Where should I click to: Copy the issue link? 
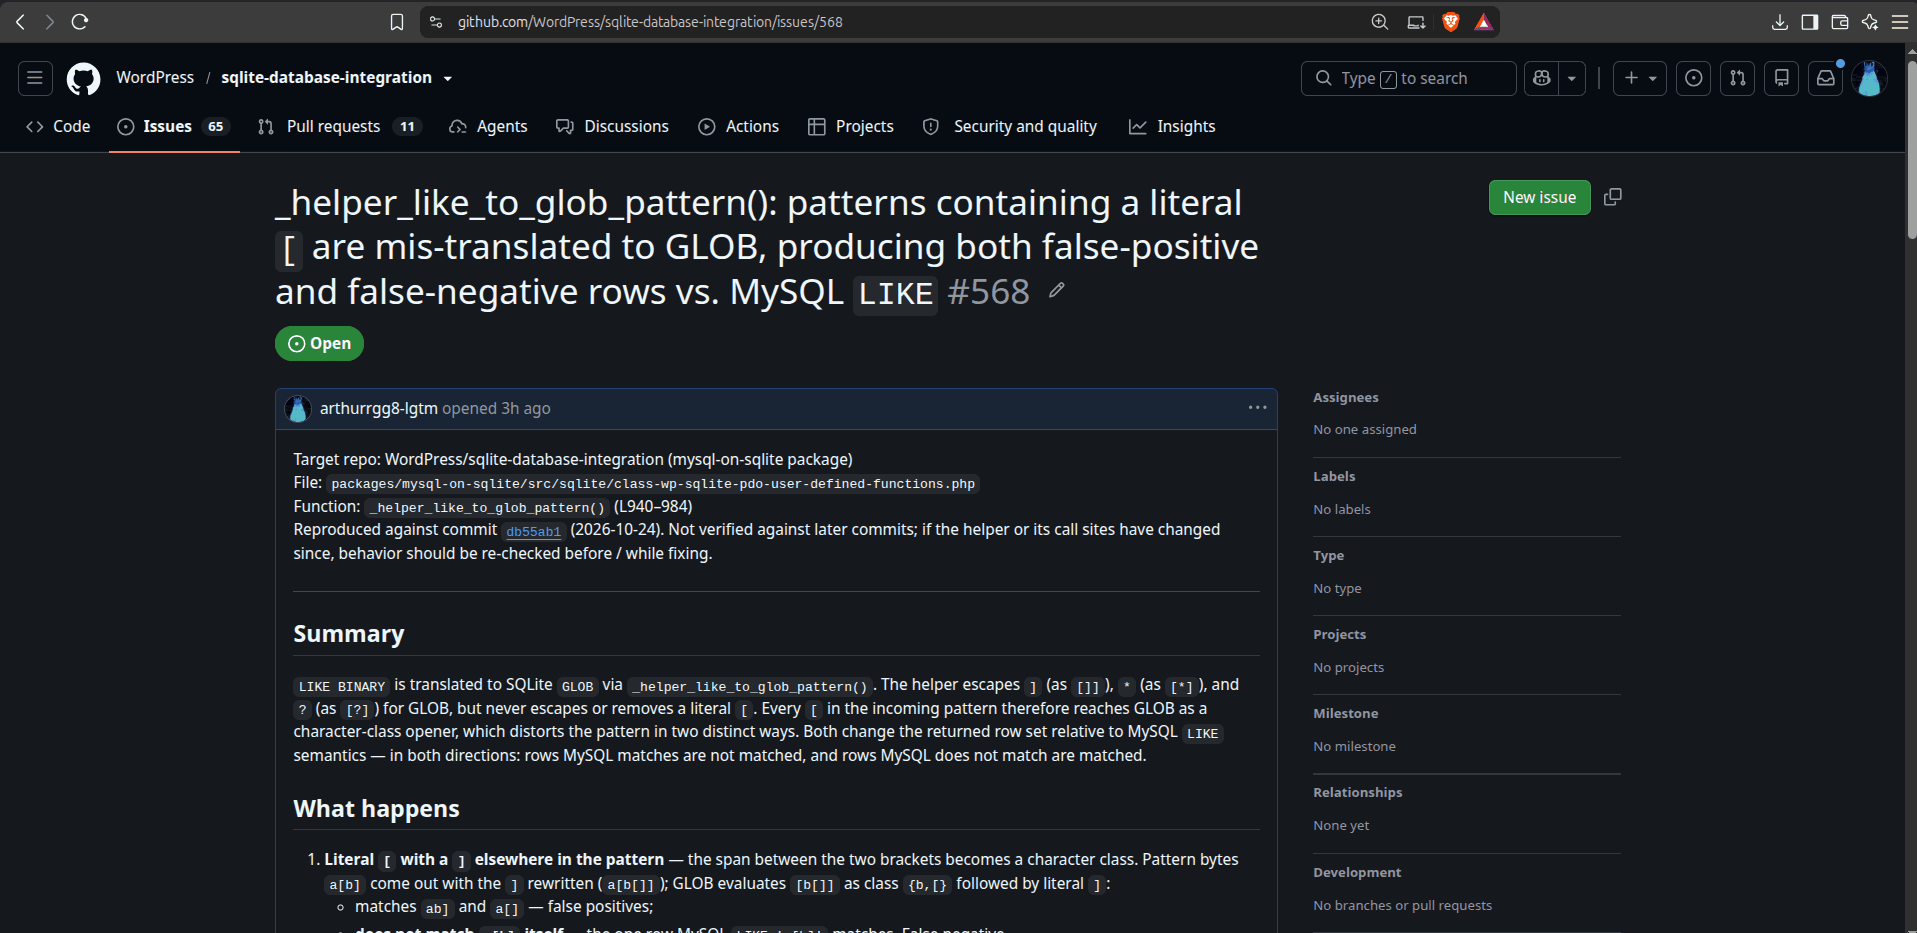click(x=1613, y=197)
